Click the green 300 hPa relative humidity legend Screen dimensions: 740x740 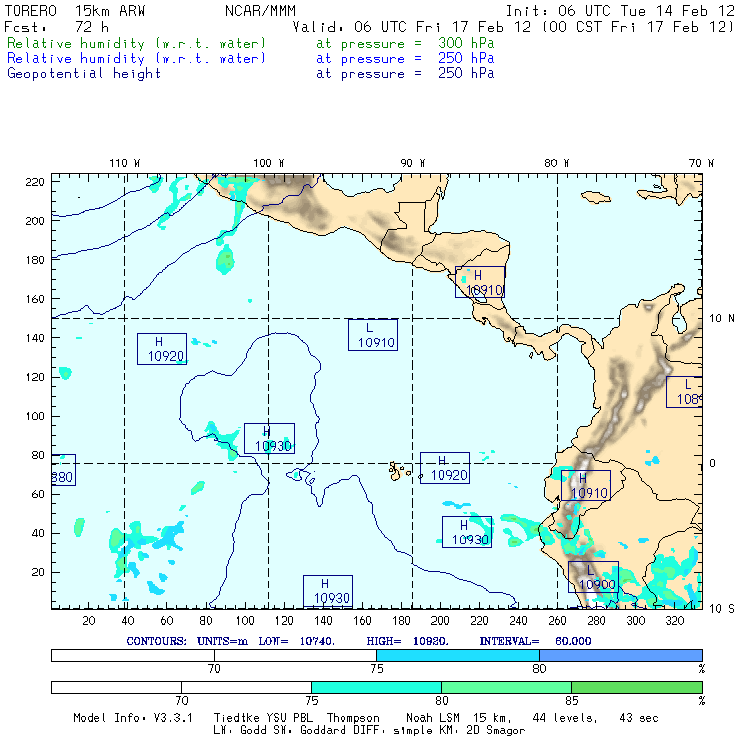coord(137,44)
